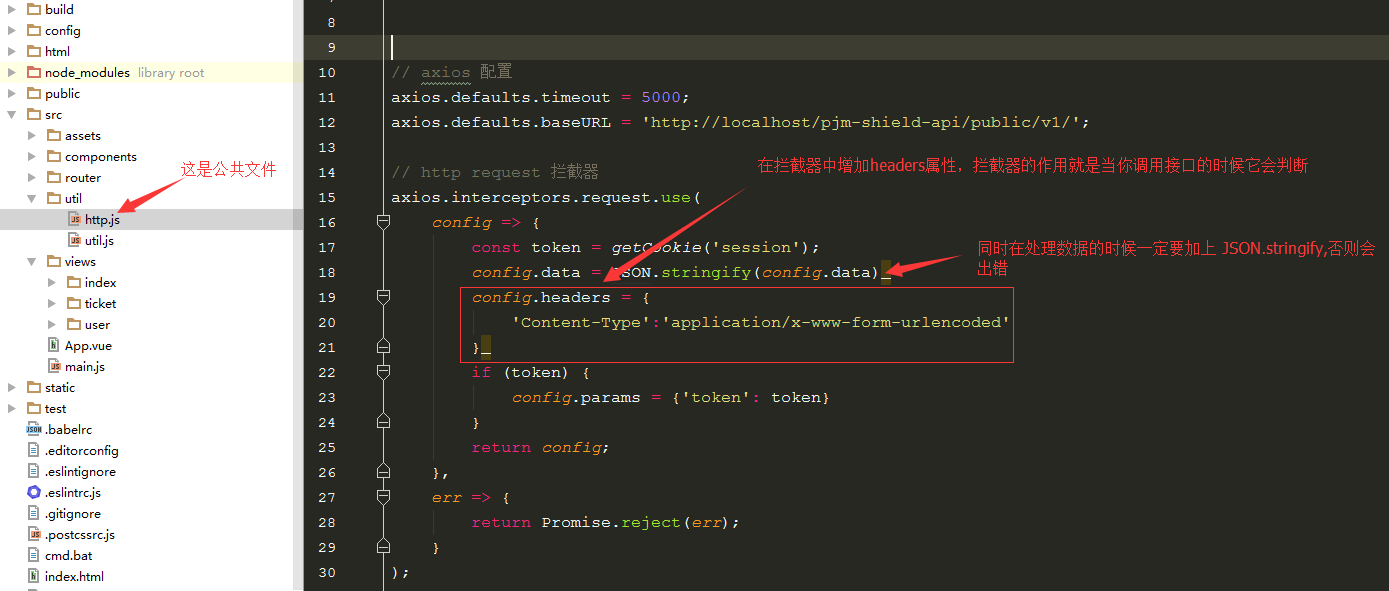1389x591 pixels.
Task: Expand the test folder arrow
Action: (x=12, y=408)
